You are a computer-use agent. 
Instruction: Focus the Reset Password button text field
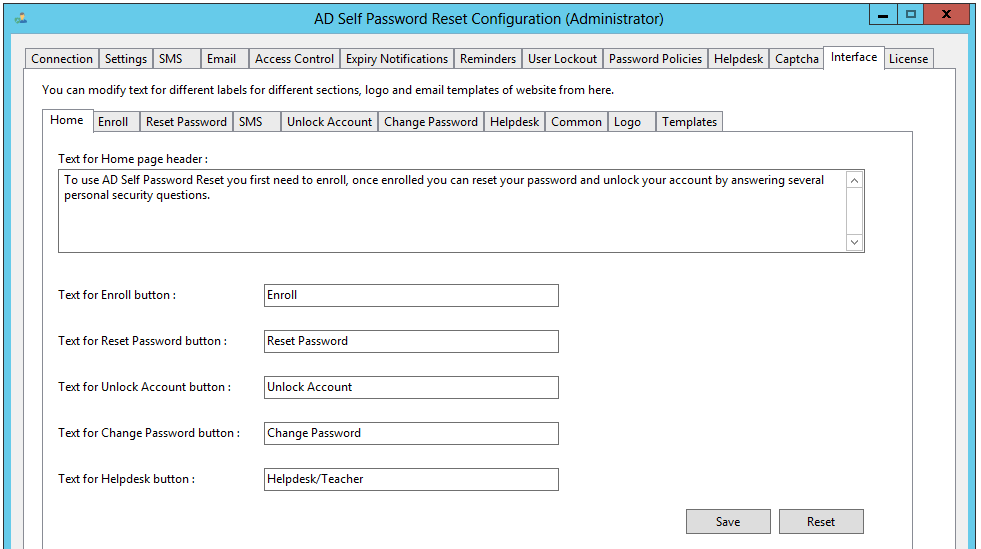point(411,341)
